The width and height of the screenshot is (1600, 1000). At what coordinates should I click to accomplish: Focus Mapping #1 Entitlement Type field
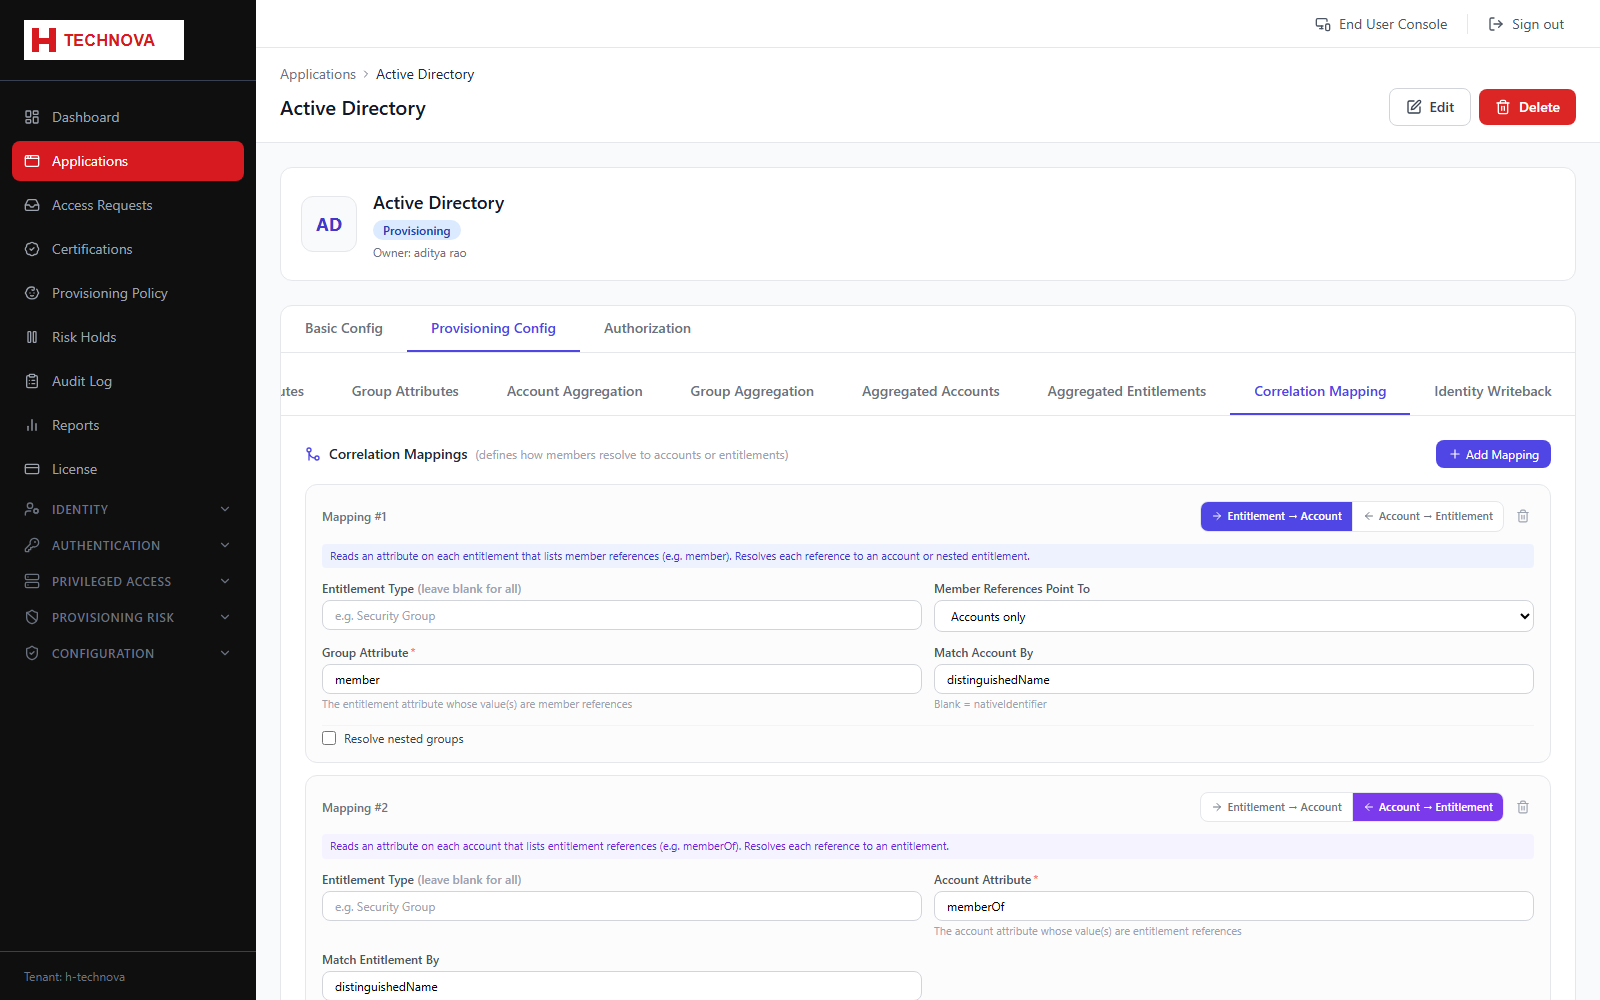pyautogui.click(x=622, y=615)
